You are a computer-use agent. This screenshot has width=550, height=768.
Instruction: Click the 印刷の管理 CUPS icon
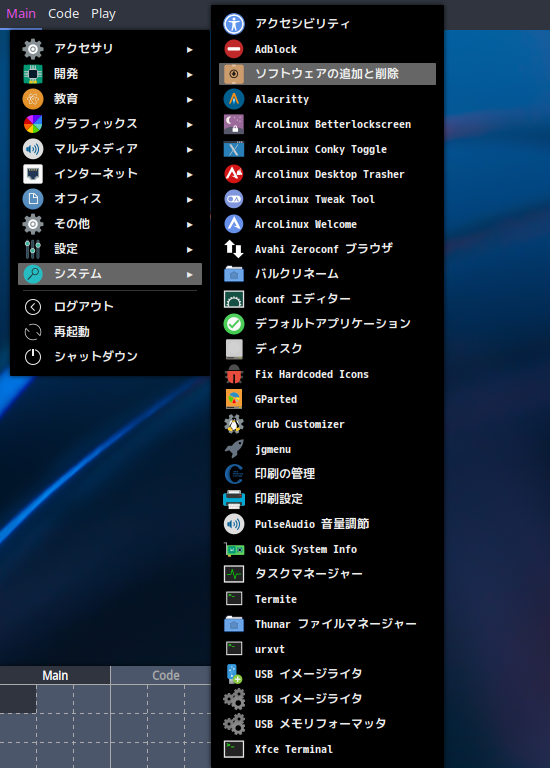coord(234,474)
